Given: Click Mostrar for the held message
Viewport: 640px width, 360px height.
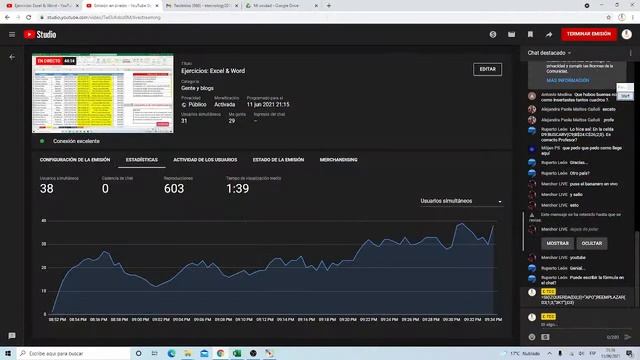Looking at the screenshot, I should coord(557,243).
